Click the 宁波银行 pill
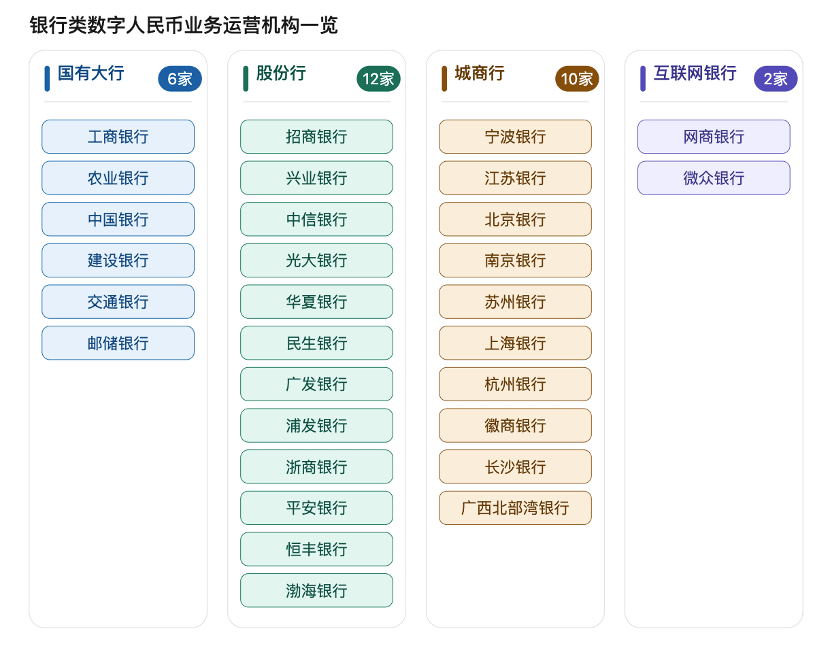The image size is (830, 648). pyautogui.click(x=515, y=137)
